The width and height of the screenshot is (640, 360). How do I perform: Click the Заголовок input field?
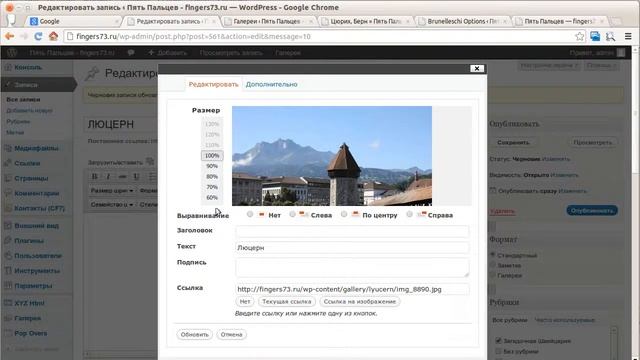[352, 231]
